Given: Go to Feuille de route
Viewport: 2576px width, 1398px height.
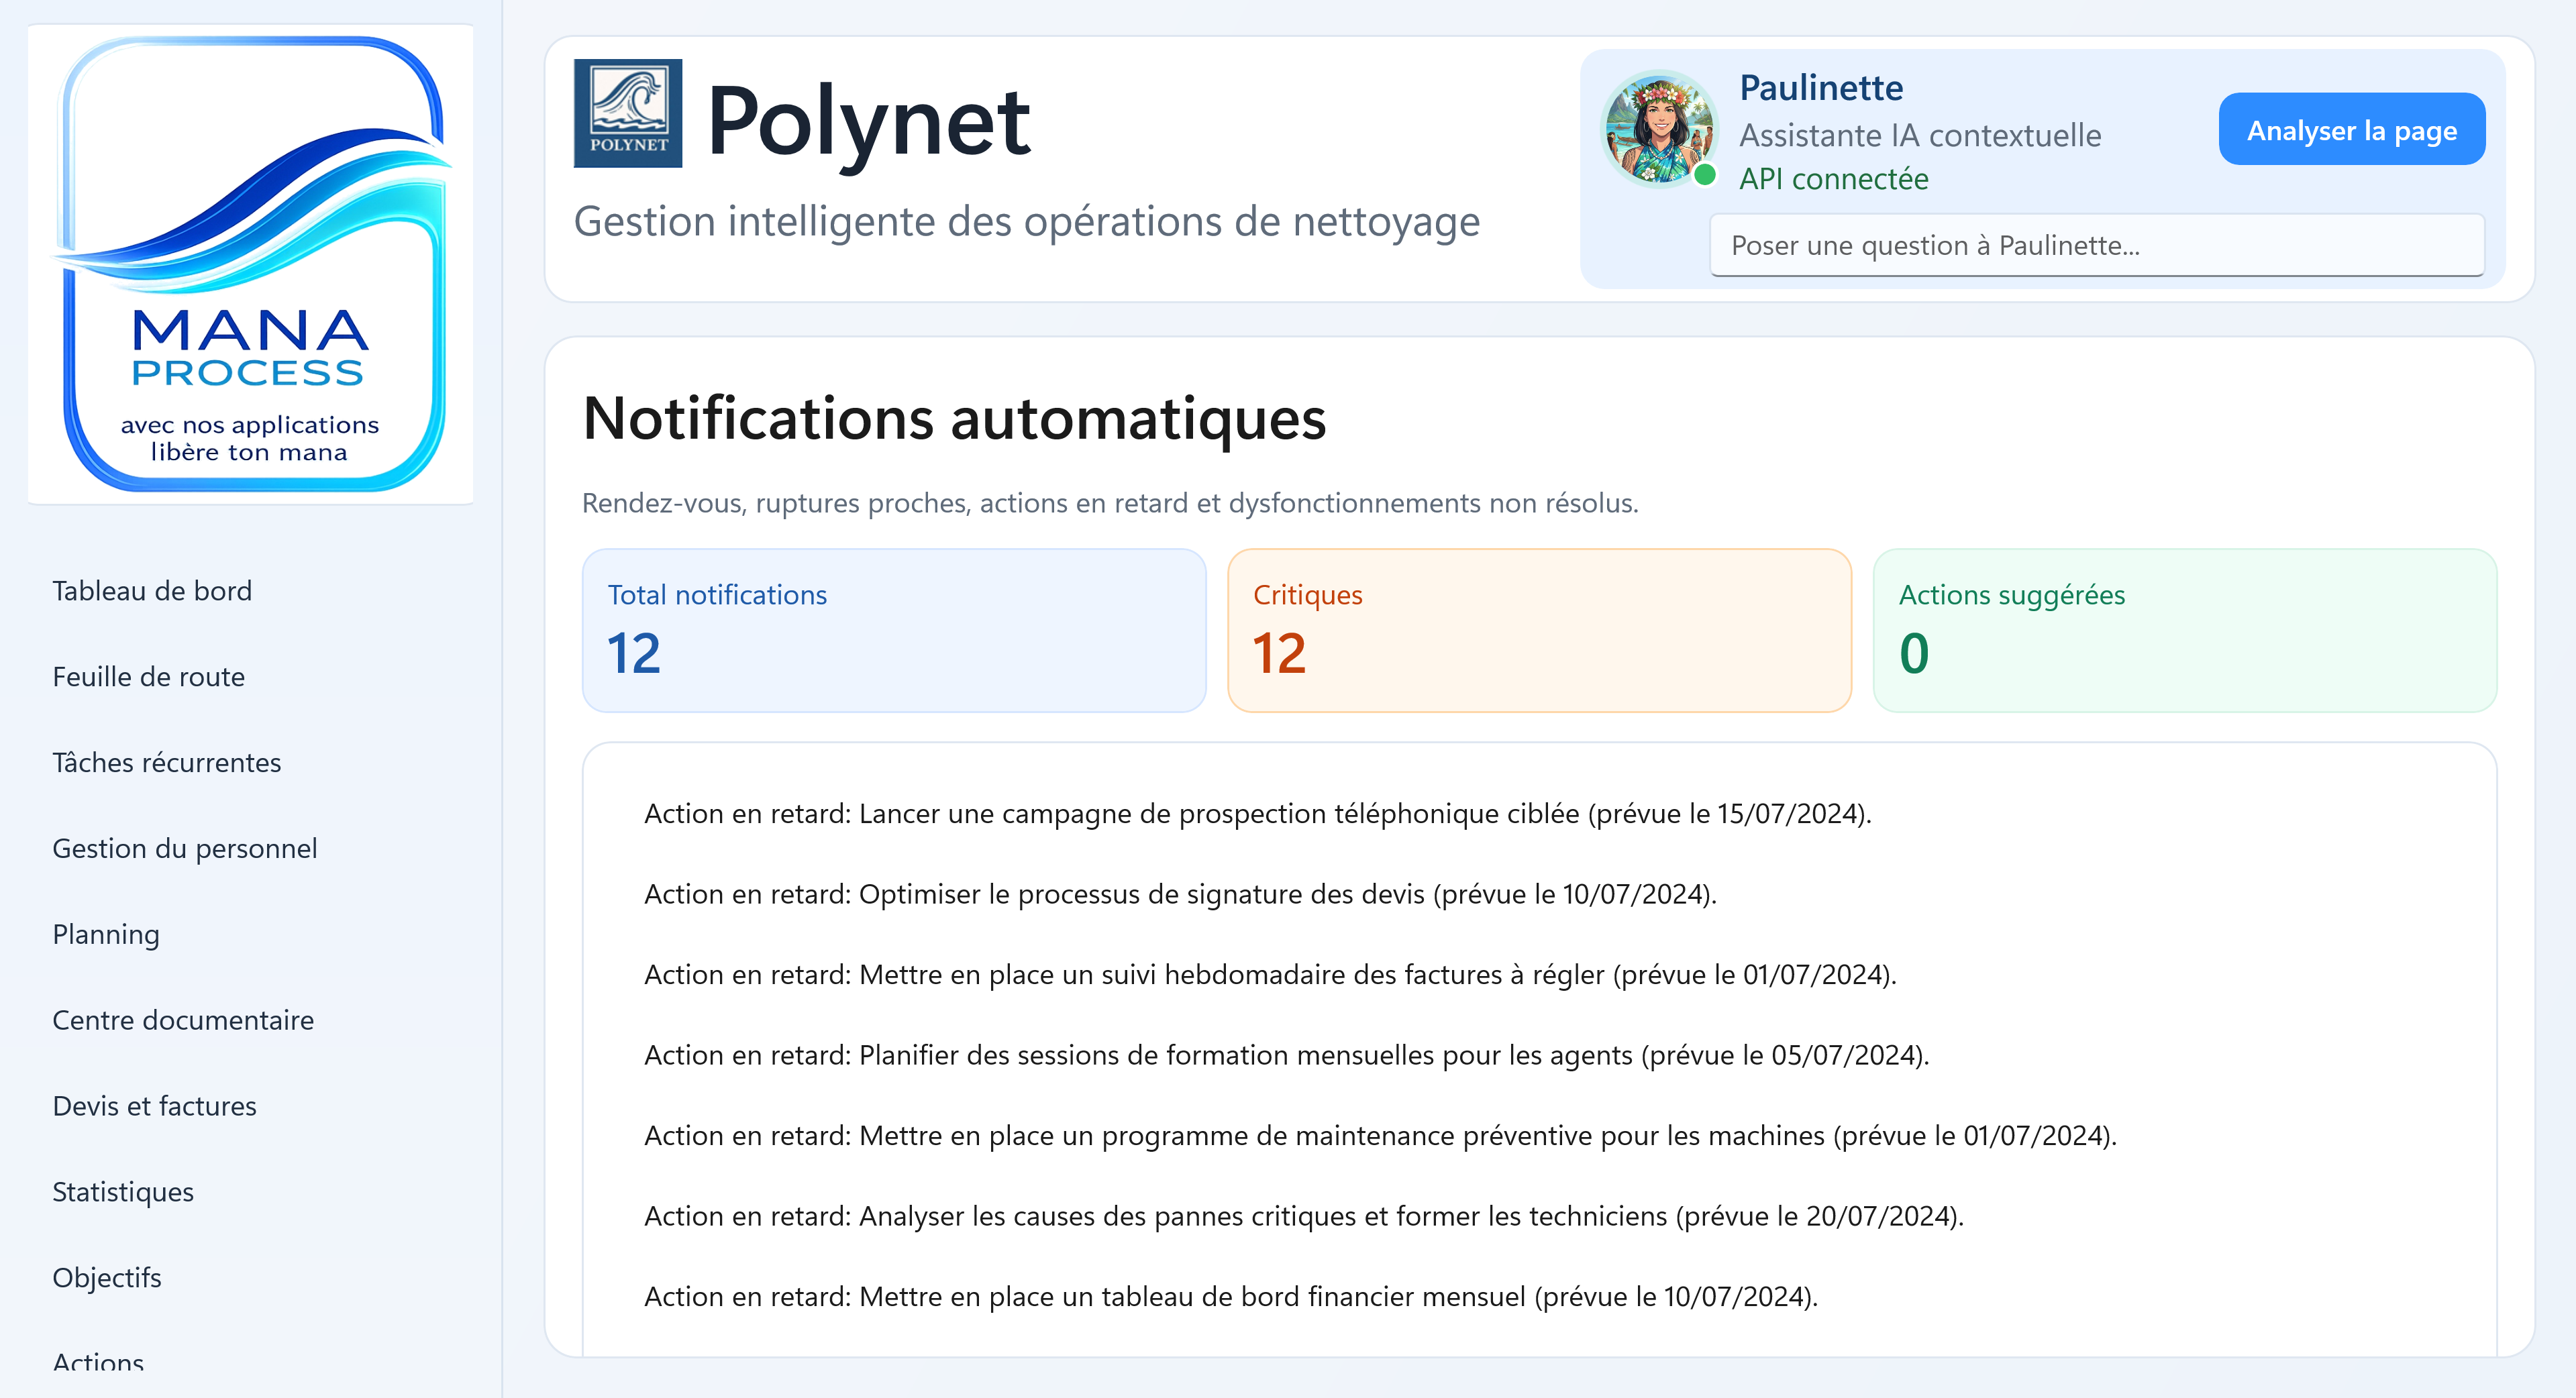Looking at the screenshot, I should [x=148, y=677].
